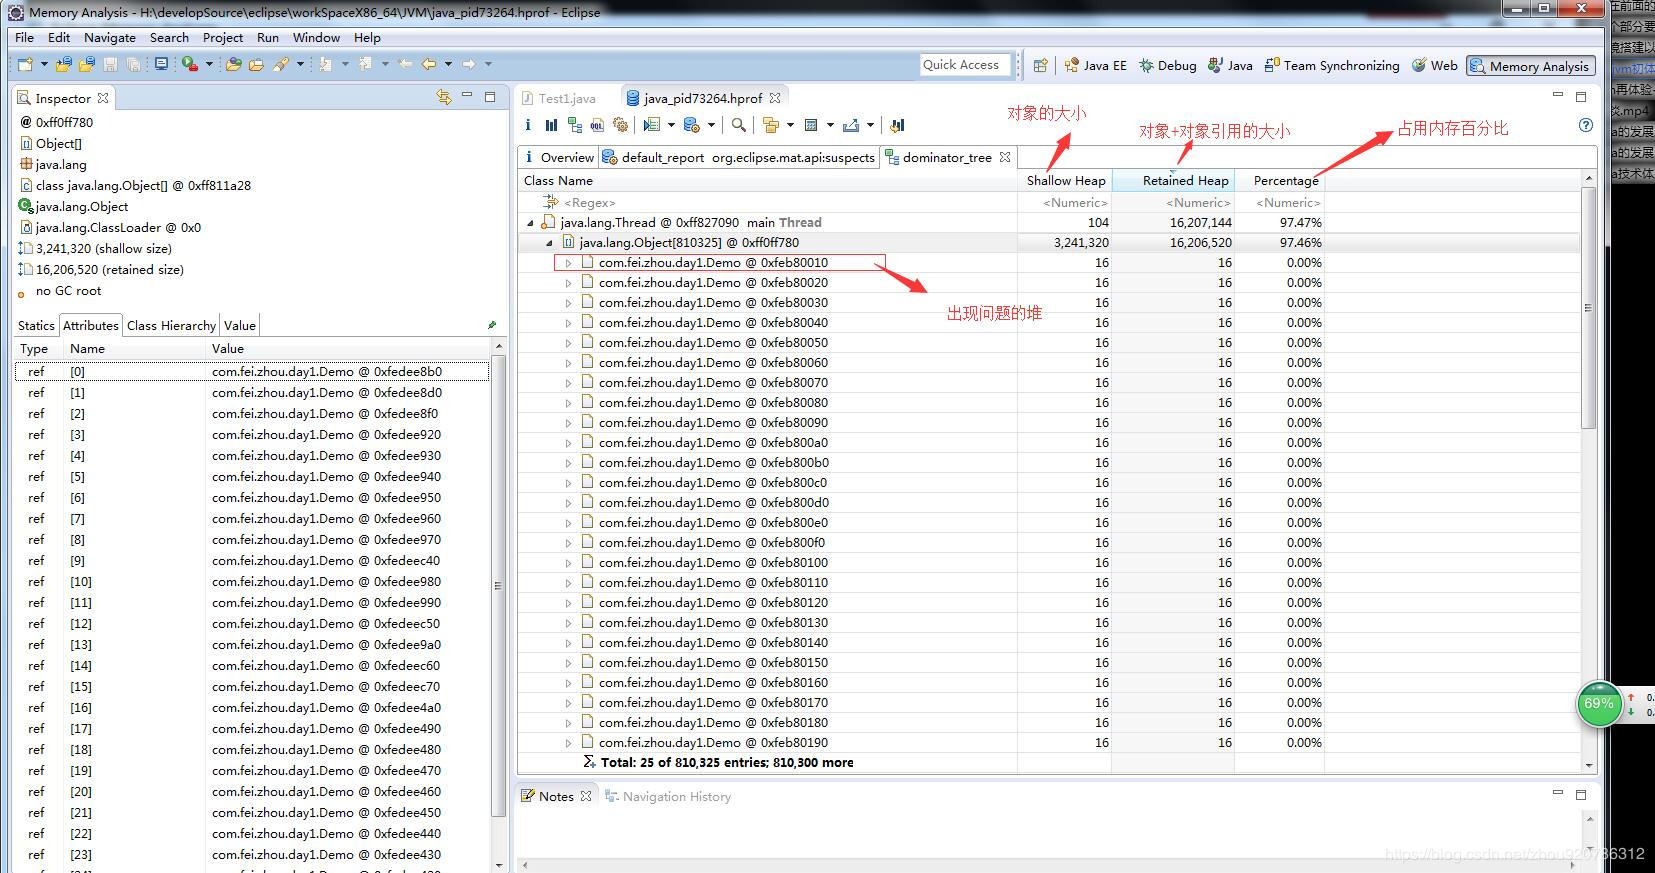Viewport: 1655px width, 873px height.
Task: Sort by the Shallow Heap column header
Action: coord(1064,180)
